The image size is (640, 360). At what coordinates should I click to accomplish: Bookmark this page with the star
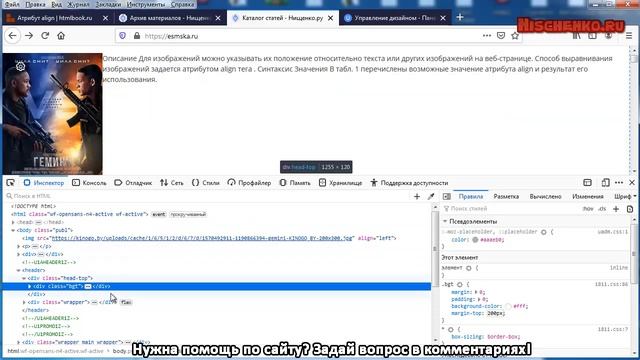click(x=515, y=36)
